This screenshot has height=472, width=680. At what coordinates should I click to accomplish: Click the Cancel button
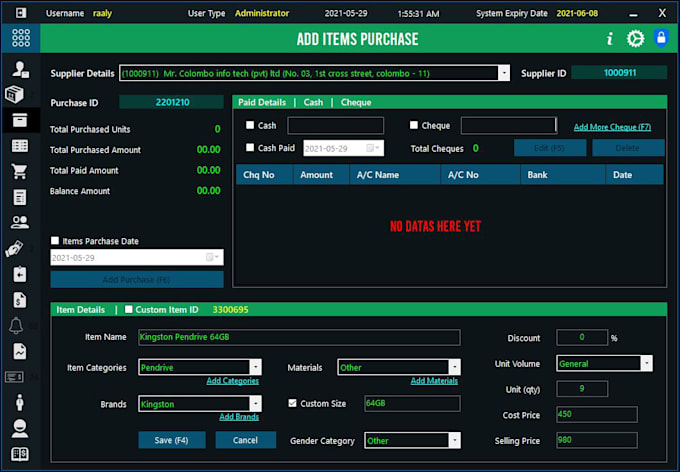[245, 440]
